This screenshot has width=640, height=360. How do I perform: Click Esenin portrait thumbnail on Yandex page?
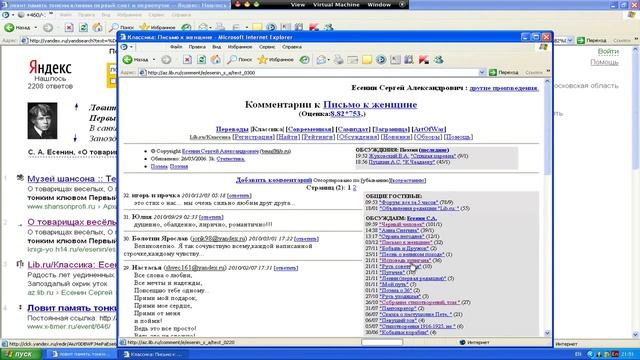42,121
